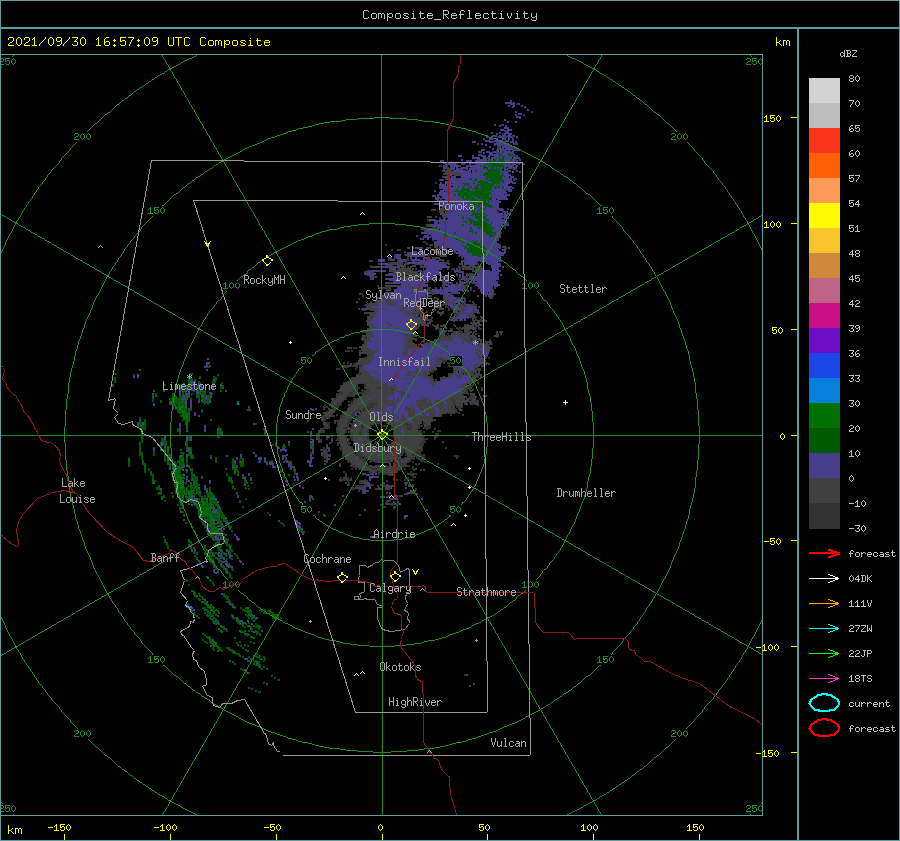
Task: Click the red forecast arrow in the legend
Action: (824, 553)
